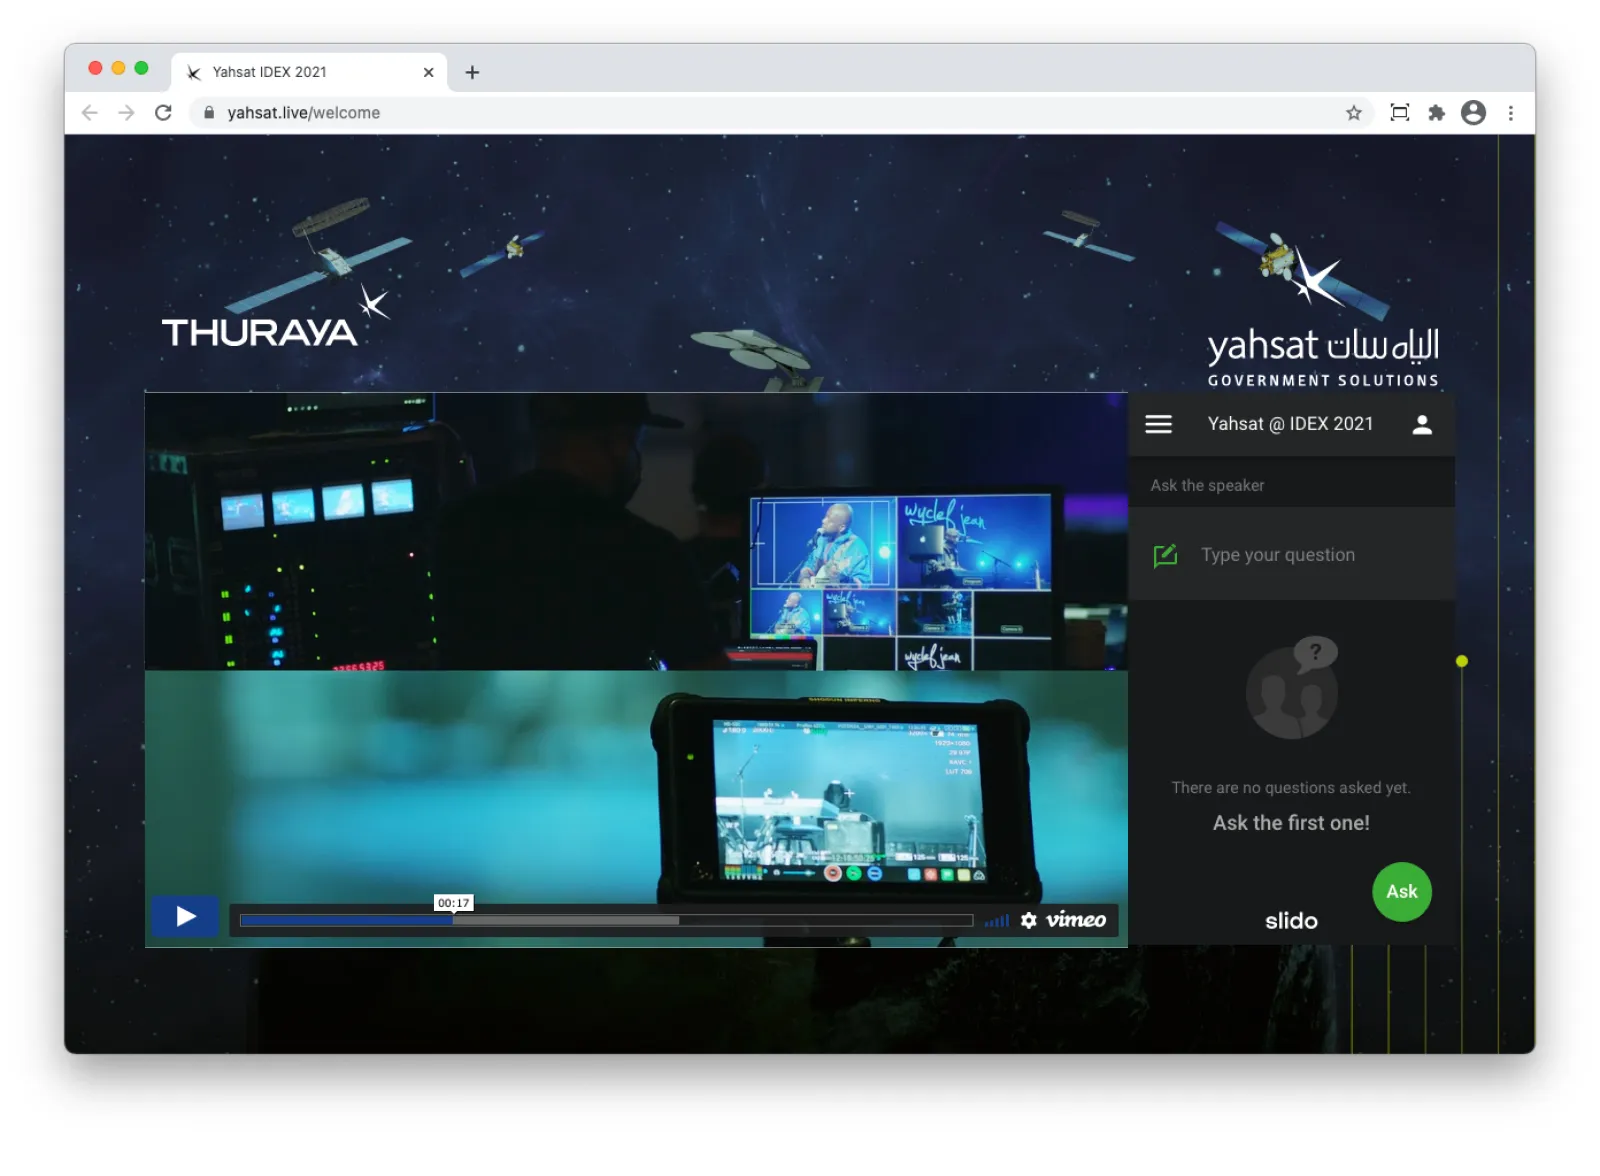View site security lock information

(x=209, y=113)
